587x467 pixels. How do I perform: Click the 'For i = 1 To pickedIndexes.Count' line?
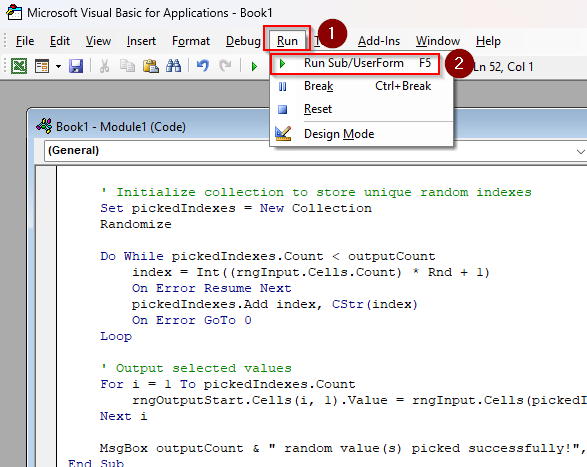(x=228, y=385)
